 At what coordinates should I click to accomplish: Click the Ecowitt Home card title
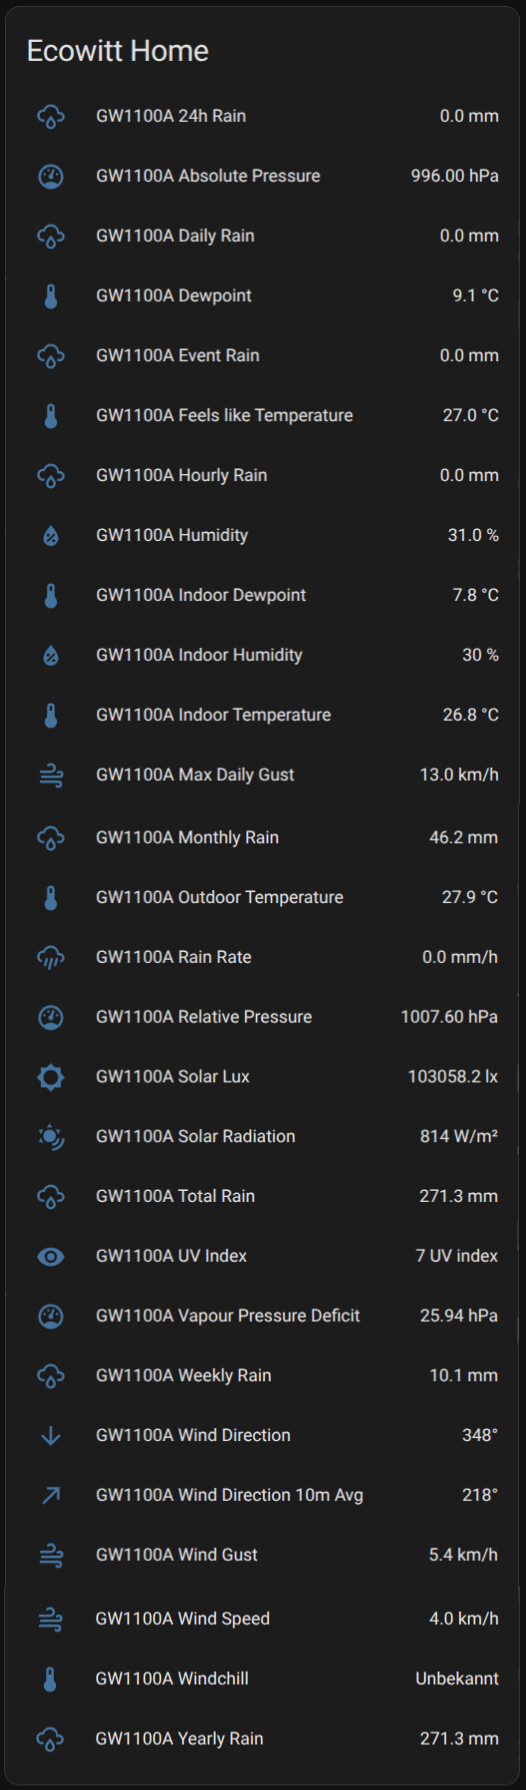click(x=118, y=51)
